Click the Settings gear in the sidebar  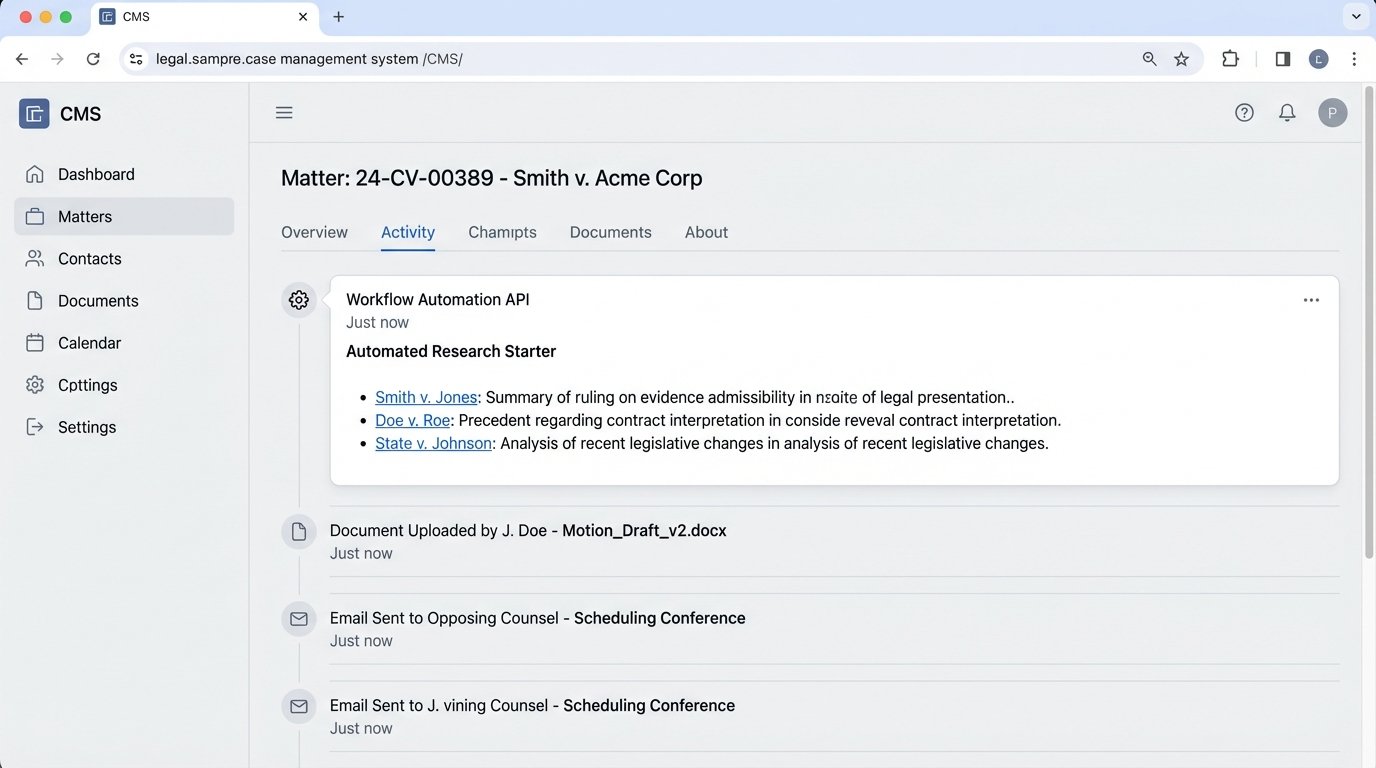(x=34, y=385)
